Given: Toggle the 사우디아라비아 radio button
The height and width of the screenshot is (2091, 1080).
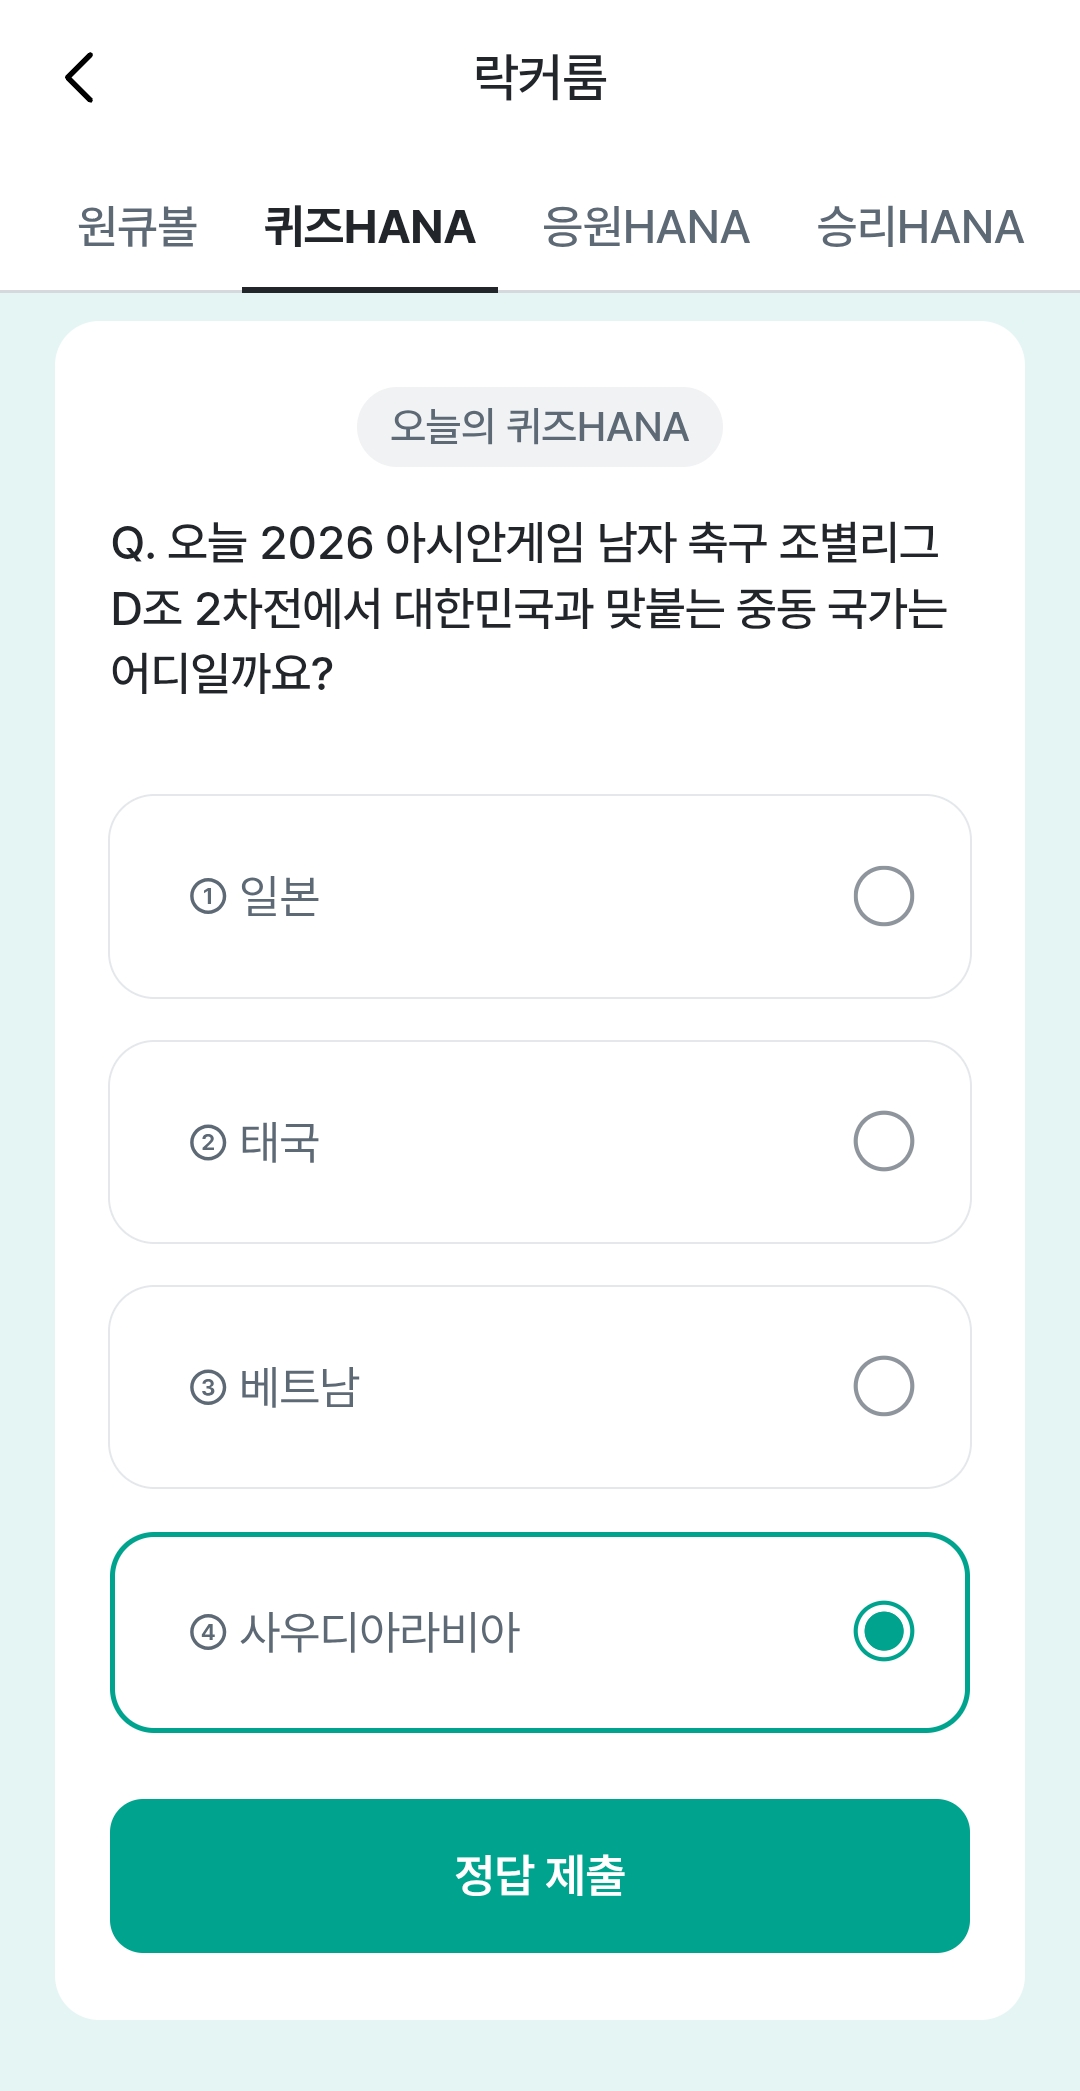Looking at the screenshot, I should 884,1631.
